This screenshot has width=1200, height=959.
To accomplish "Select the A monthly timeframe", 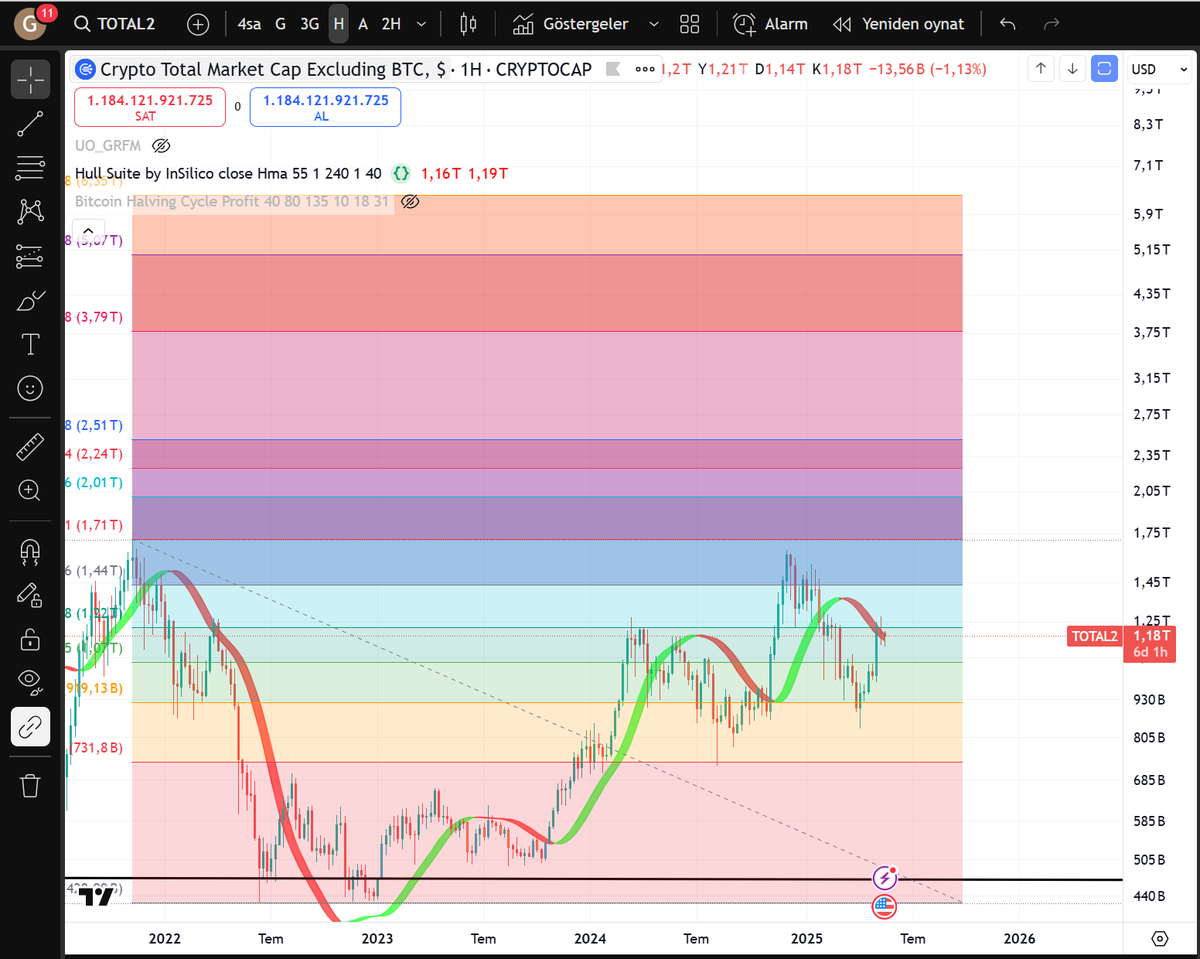I will (x=363, y=24).
